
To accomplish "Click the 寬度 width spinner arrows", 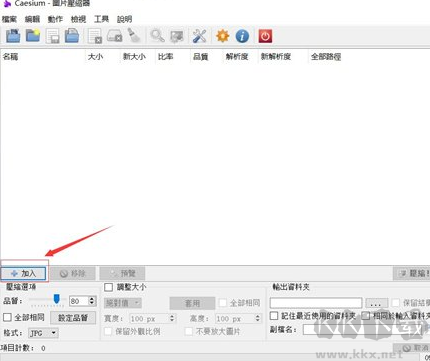I will coord(172,318).
